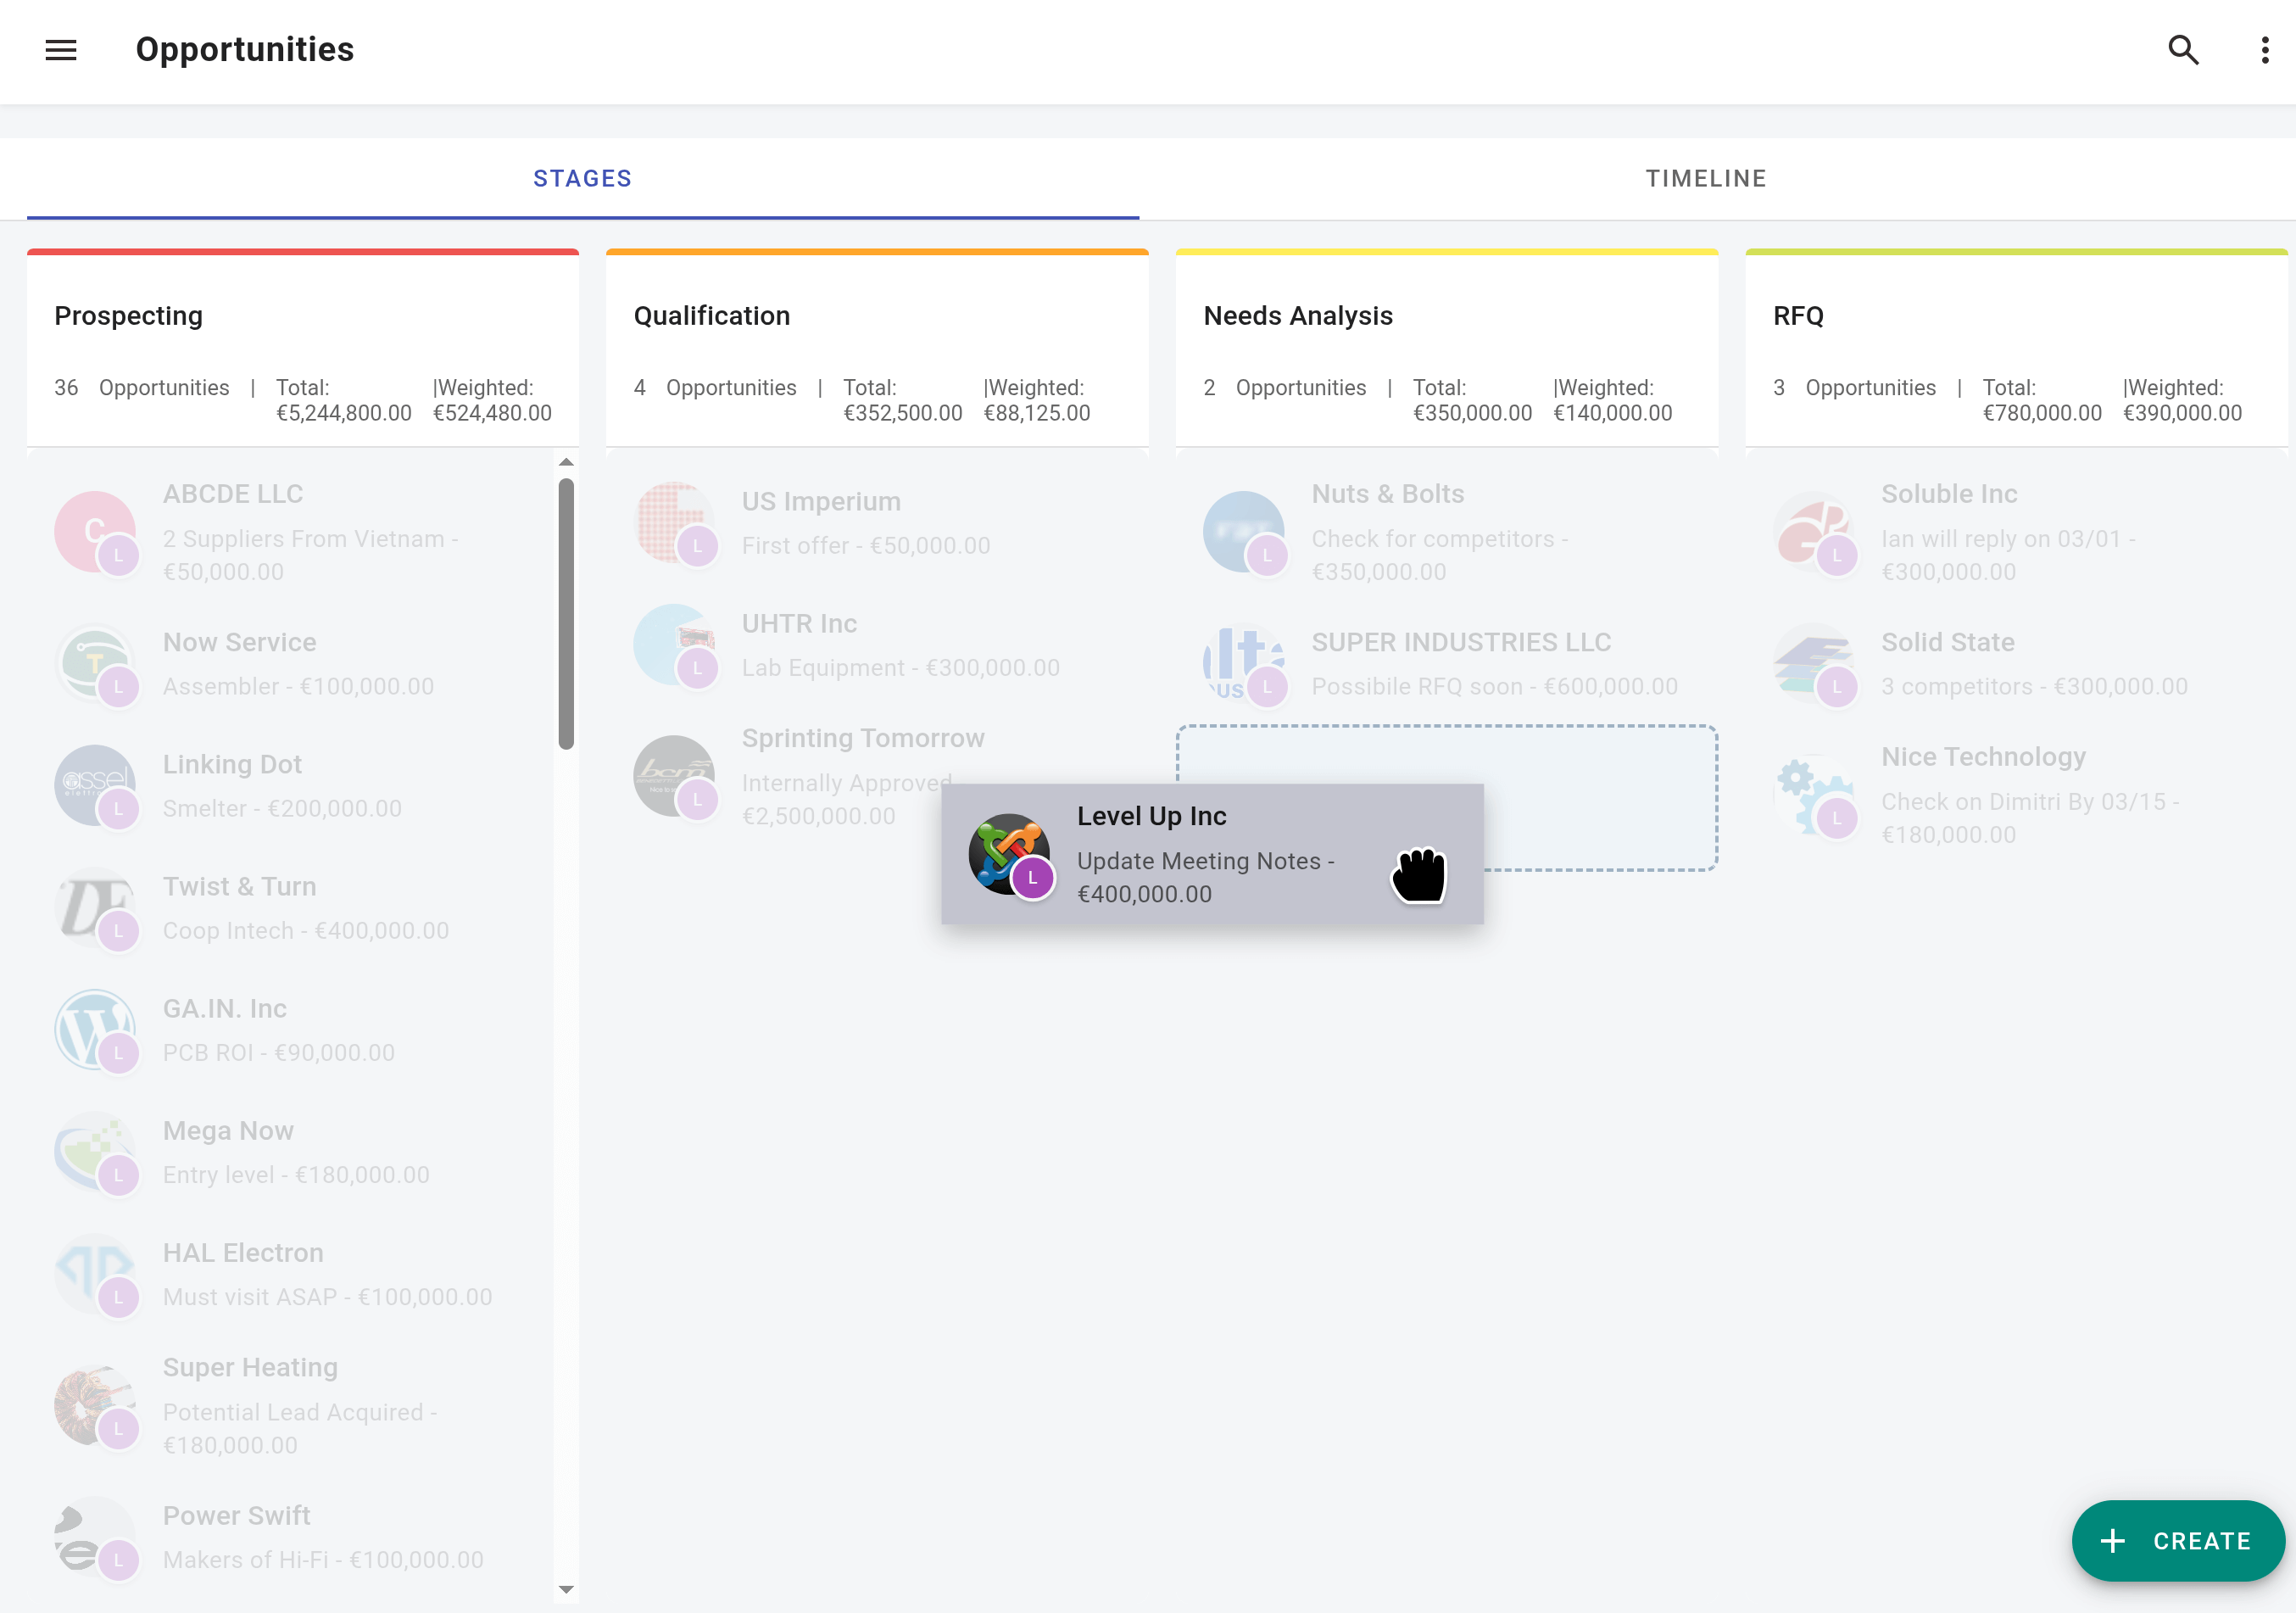2296x1613 pixels.
Task: Click the GA.IN. Inc WordPress avatar
Action: (x=96, y=1030)
